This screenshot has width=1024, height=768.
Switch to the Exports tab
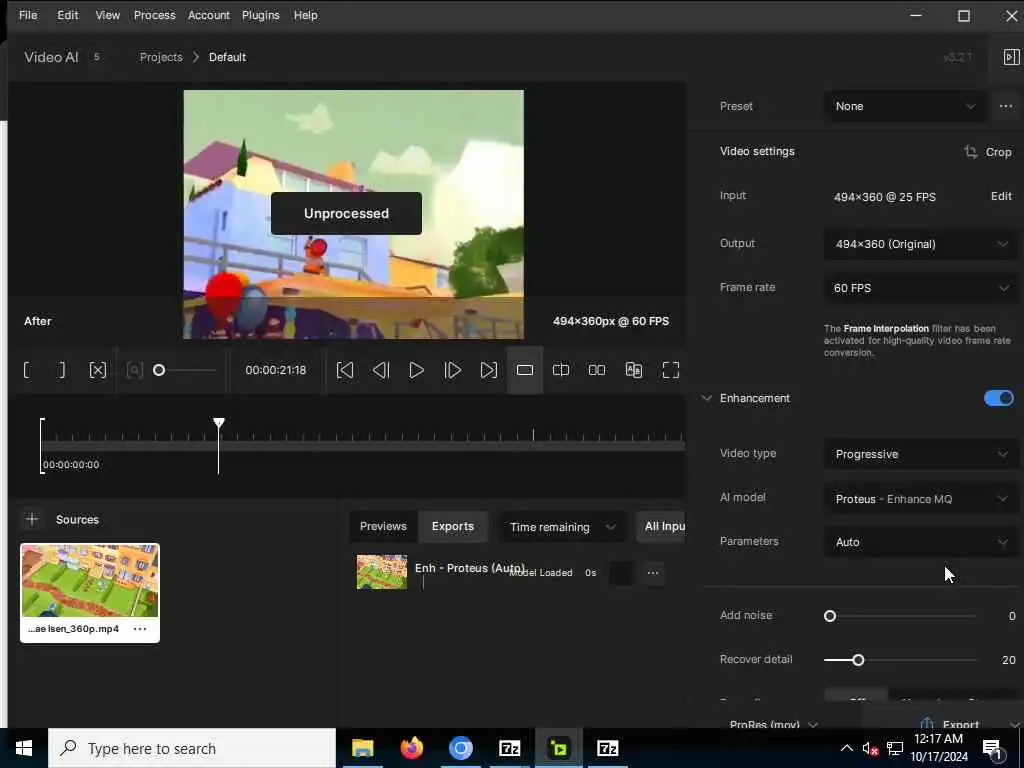point(453,526)
